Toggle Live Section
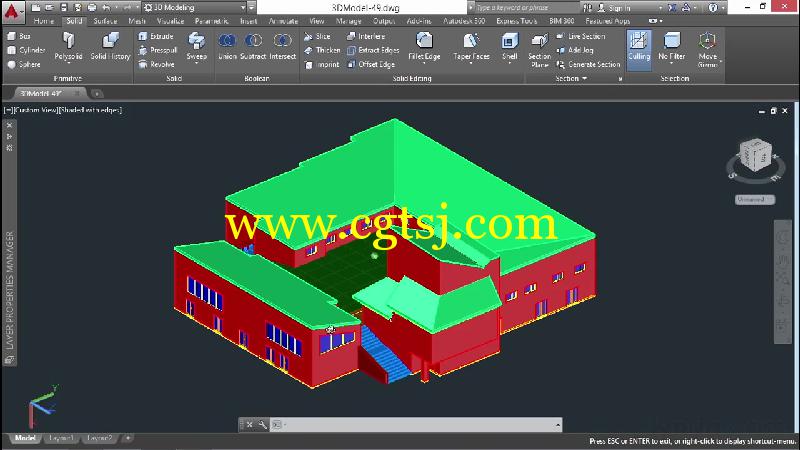Viewport: 800px width, 450px height. (x=581, y=36)
